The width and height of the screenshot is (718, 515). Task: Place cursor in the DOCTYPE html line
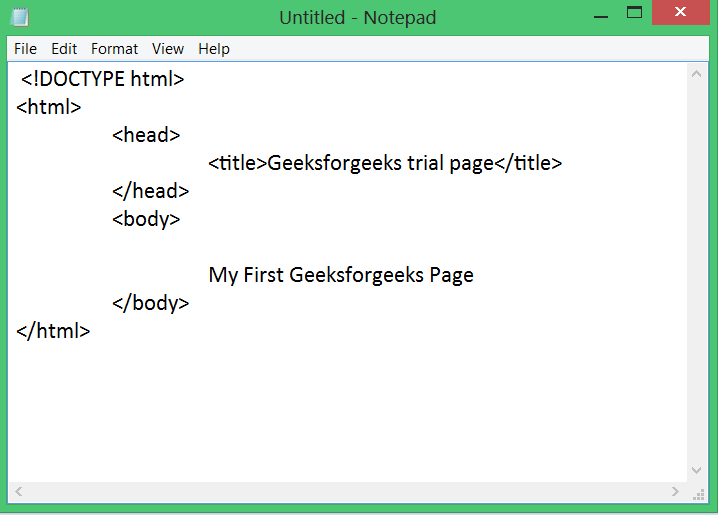(103, 79)
